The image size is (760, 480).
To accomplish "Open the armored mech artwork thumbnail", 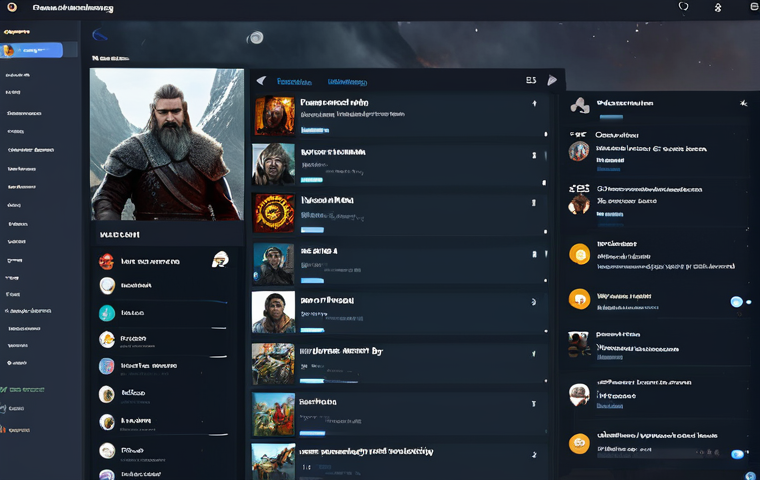I will click(273, 364).
